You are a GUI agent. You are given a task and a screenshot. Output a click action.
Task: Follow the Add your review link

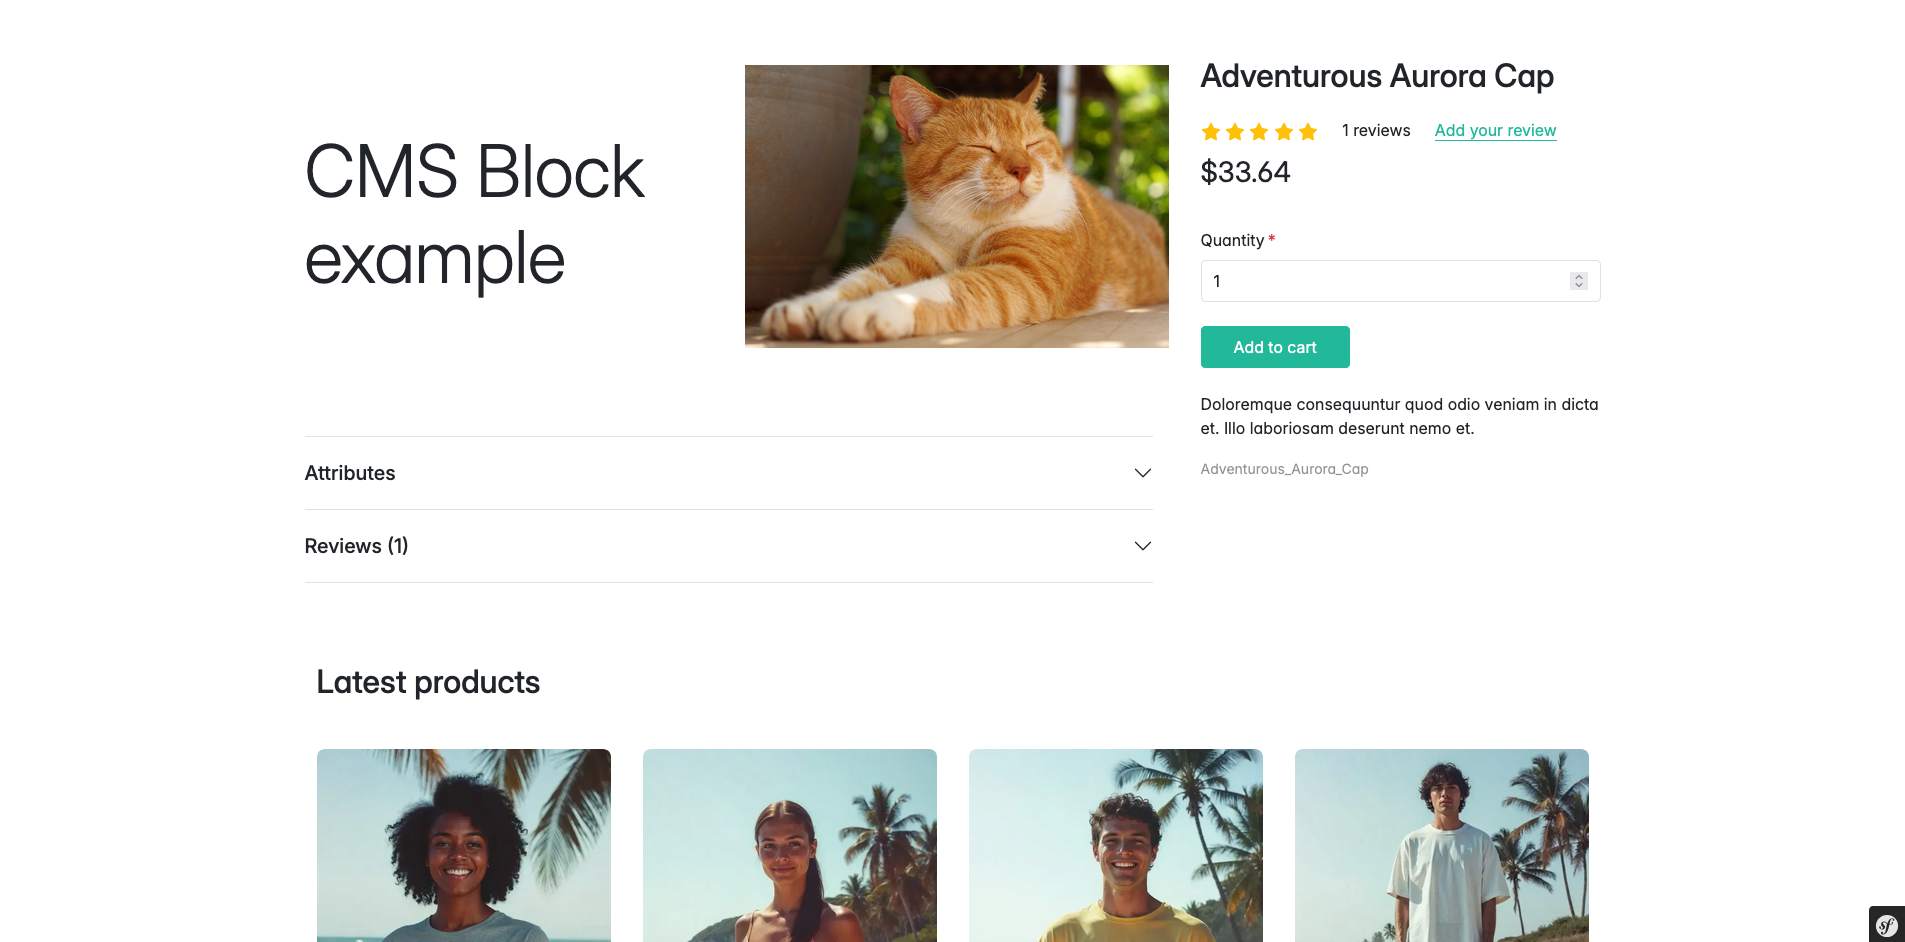coord(1495,130)
